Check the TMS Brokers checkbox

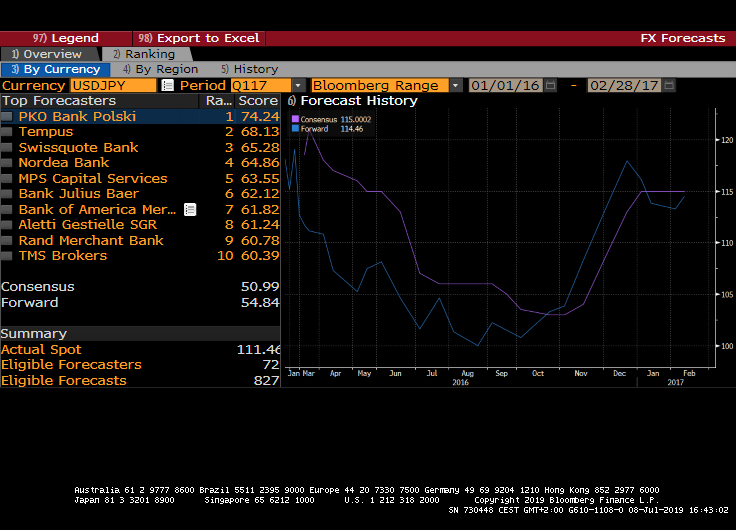pyautogui.click(x=8, y=256)
